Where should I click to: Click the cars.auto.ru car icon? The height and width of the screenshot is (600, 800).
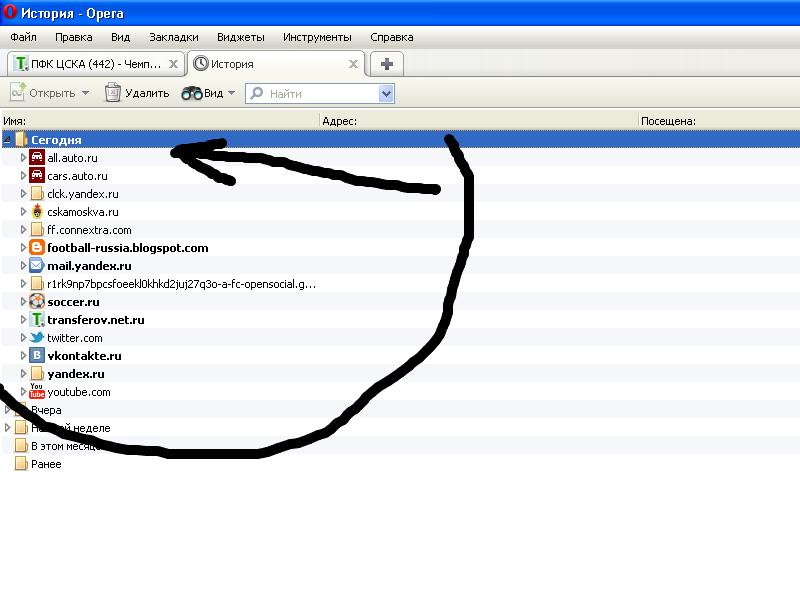37,175
